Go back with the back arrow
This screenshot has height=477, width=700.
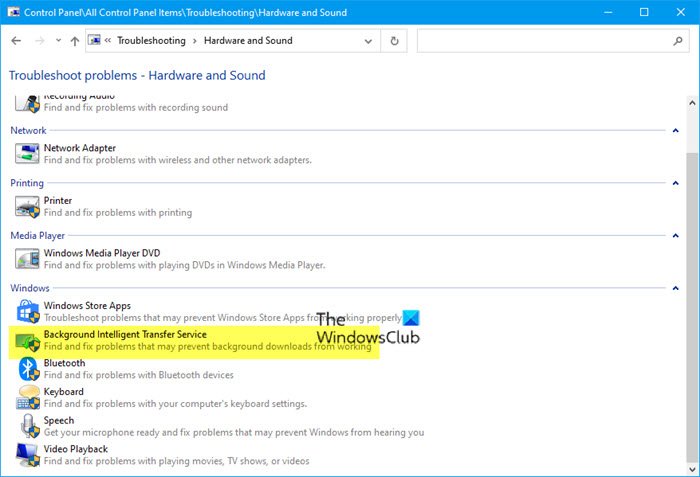pyautogui.click(x=16, y=41)
